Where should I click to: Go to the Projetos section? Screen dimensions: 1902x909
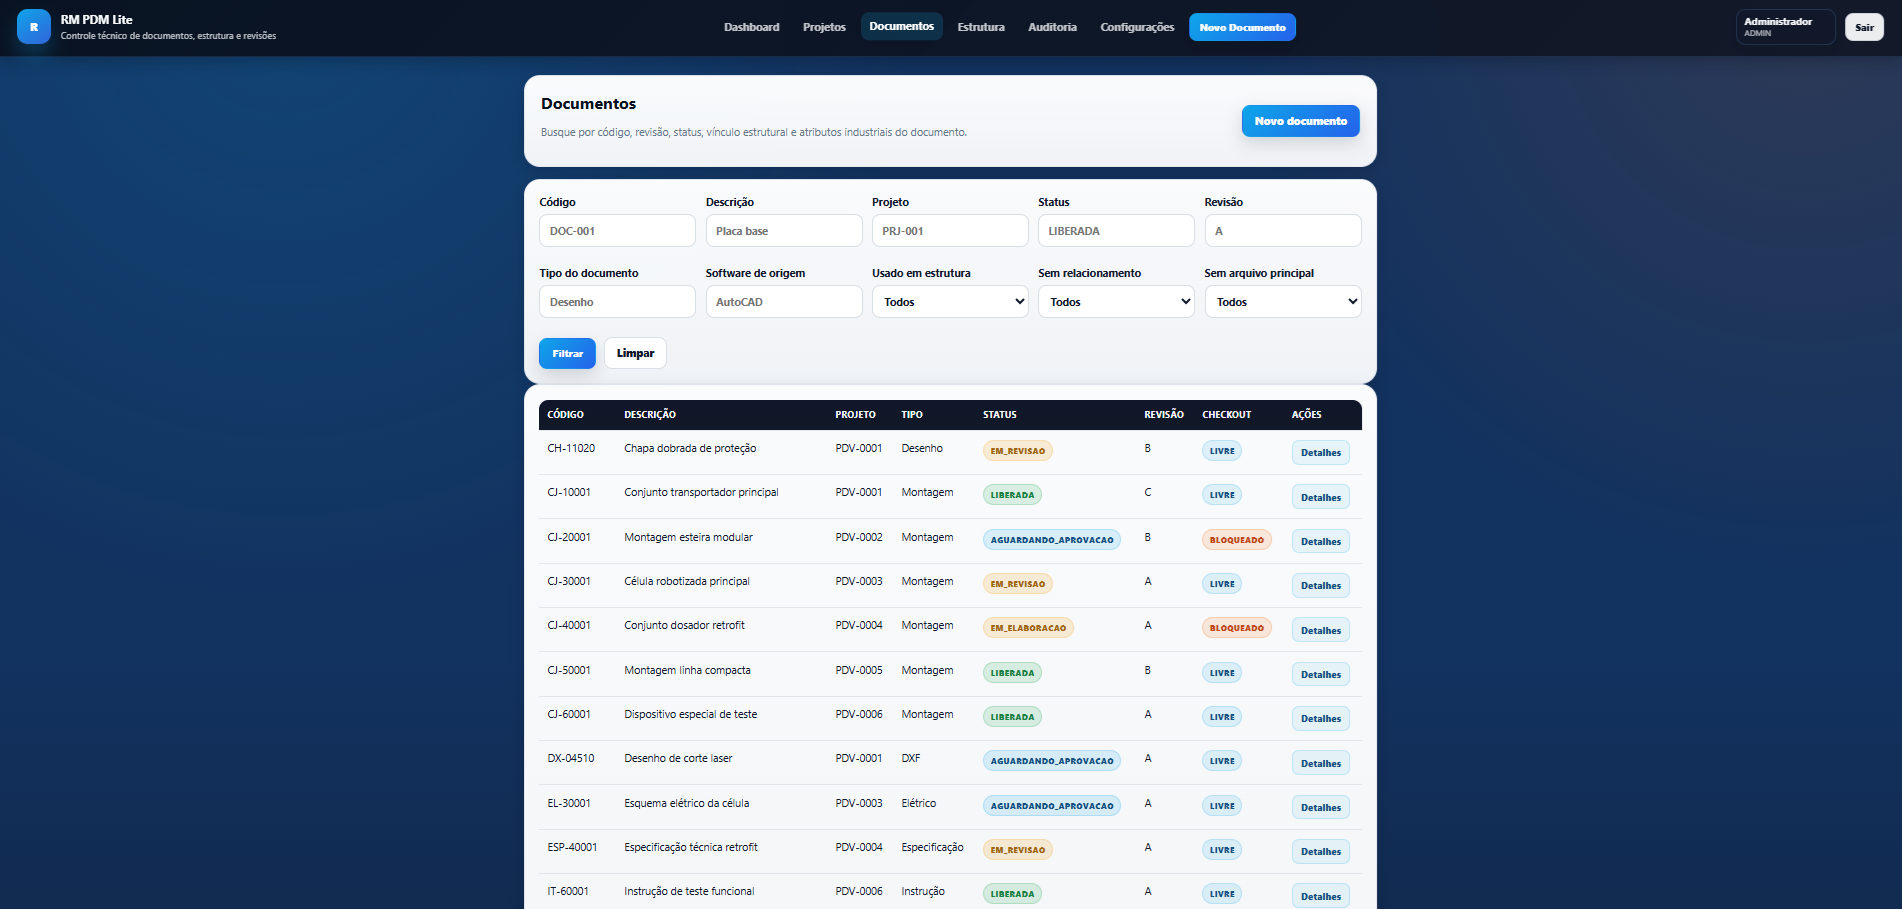824,27
